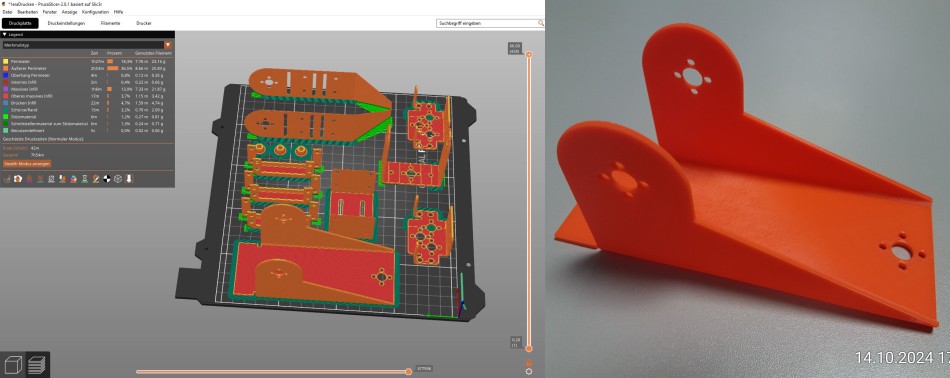Switch to the sliced layers preview icon
Image resolution: width=950 pixels, height=378 pixels.
coord(37,365)
